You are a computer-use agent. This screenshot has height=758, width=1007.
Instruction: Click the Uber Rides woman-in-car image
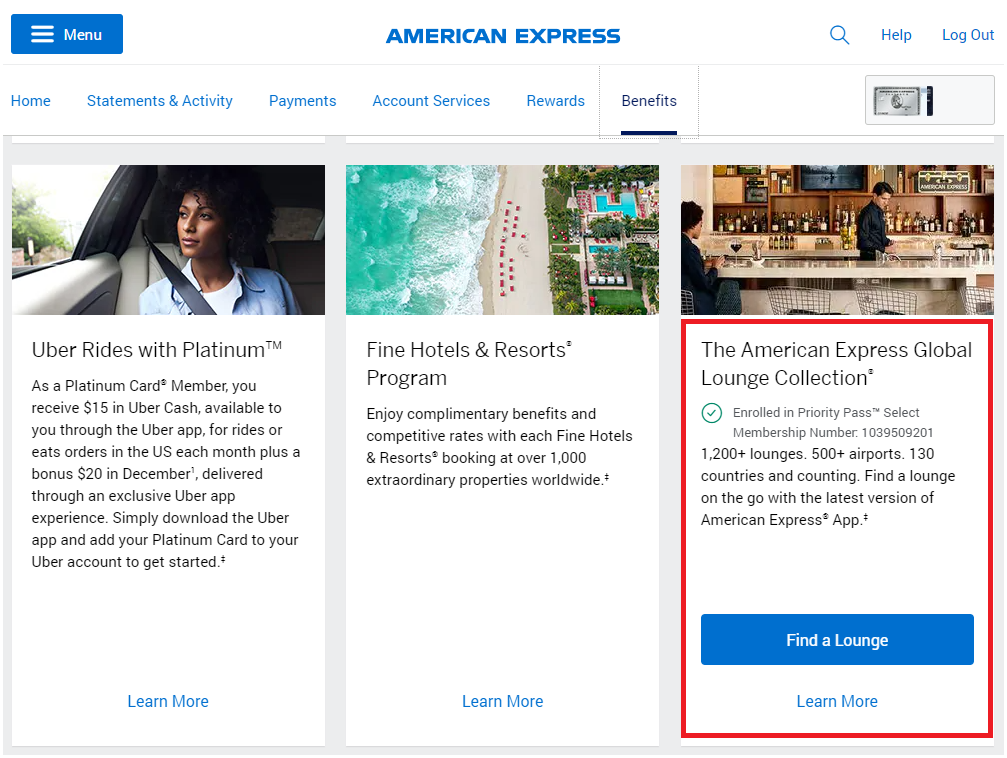point(168,240)
